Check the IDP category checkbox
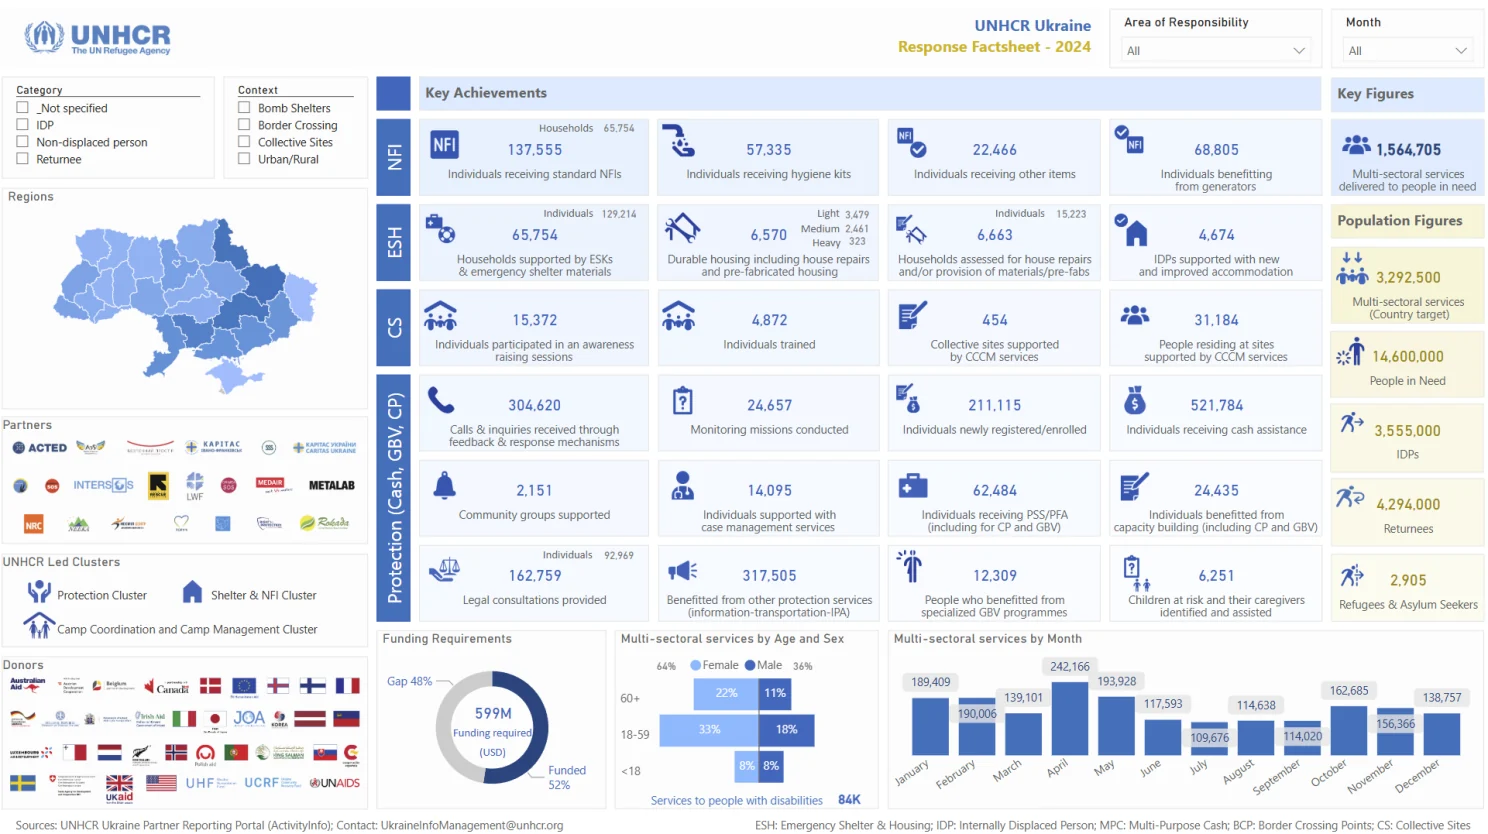The height and width of the screenshot is (834, 1488). [x=22, y=124]
